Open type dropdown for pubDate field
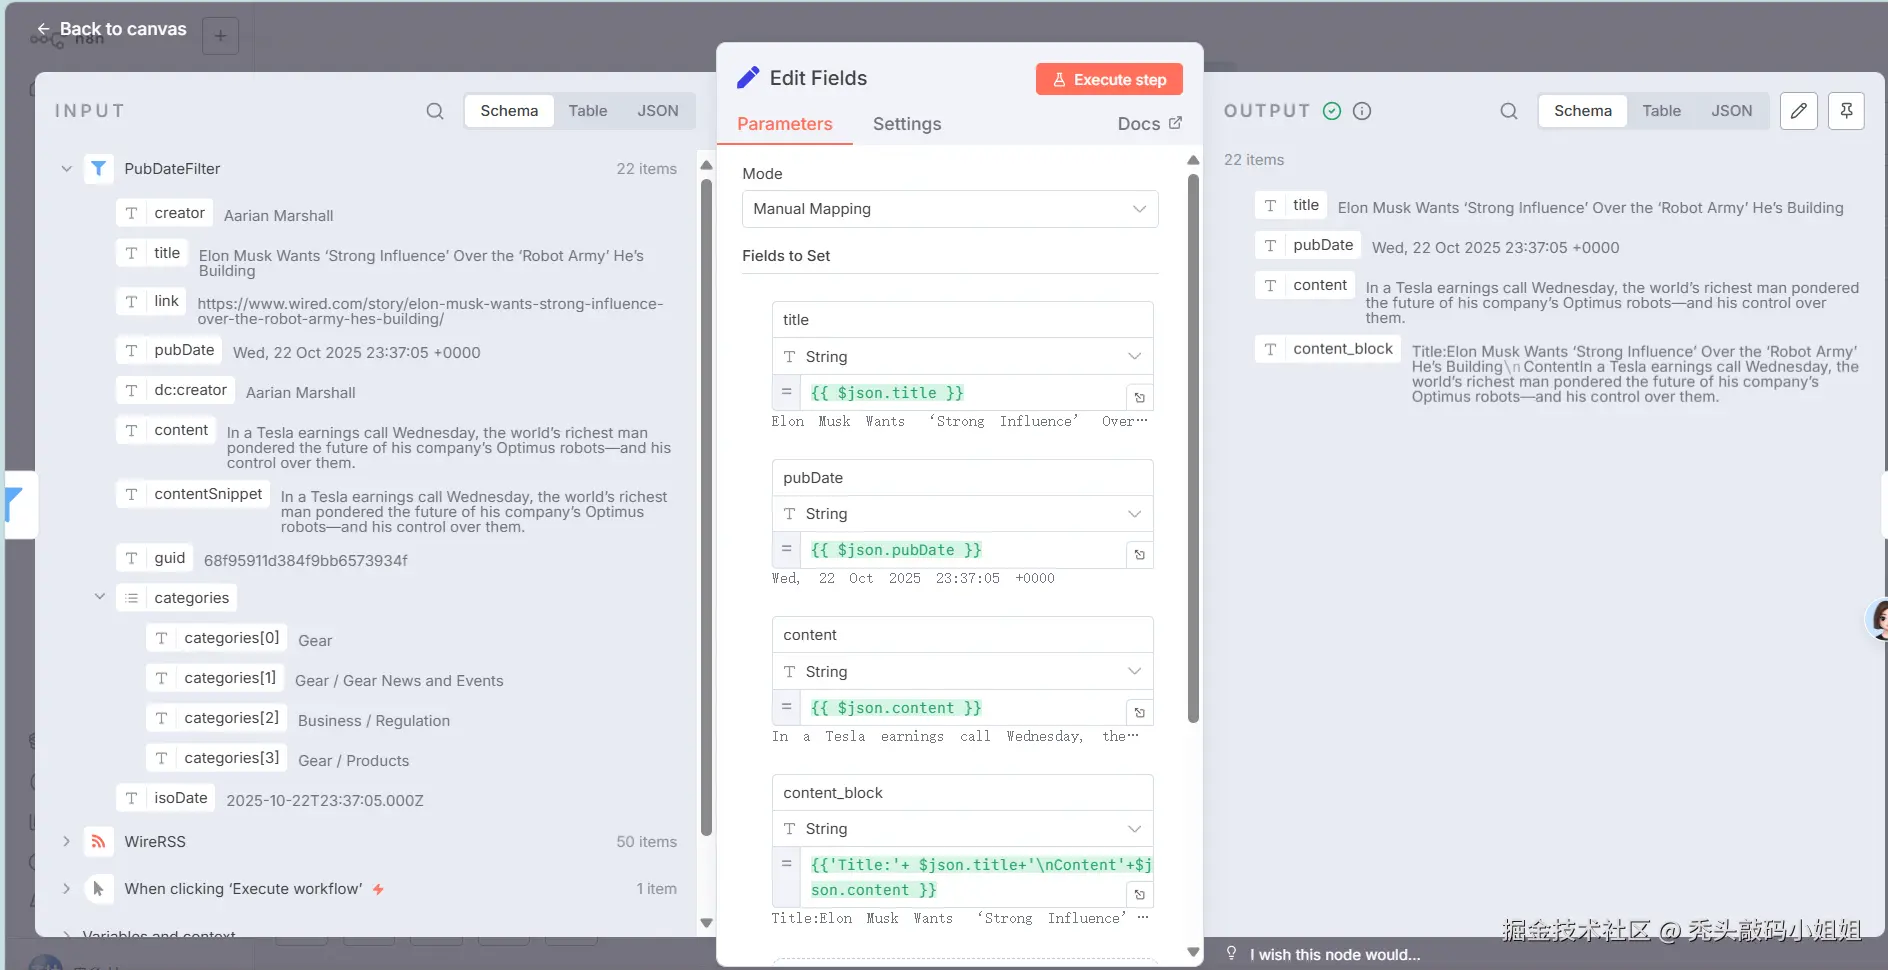 pos(963,514)
